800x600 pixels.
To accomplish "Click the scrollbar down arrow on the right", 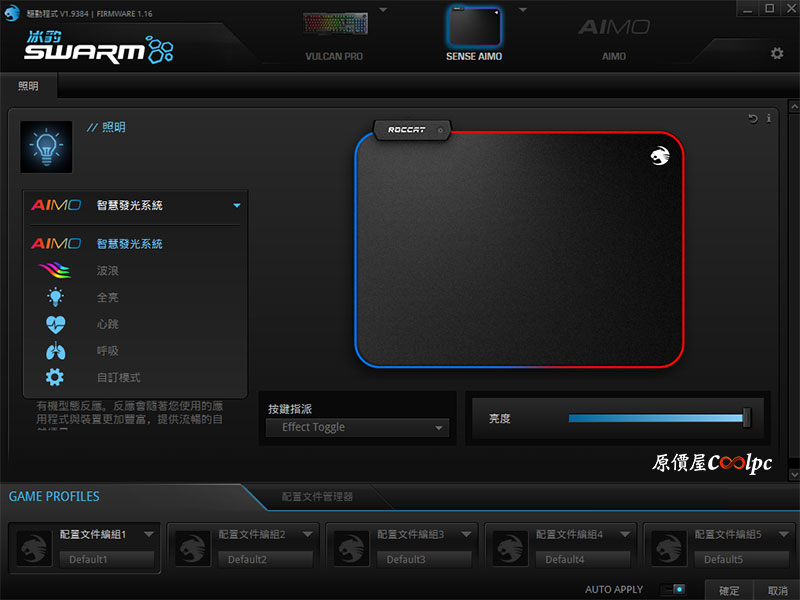I will pos(794,474).
